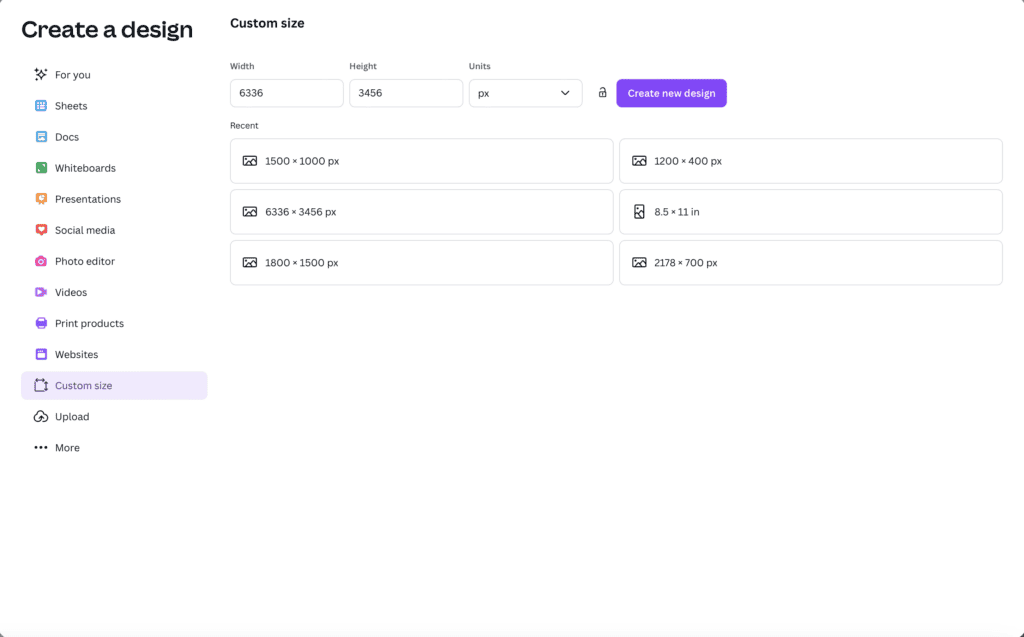The image size is (1024, 637).
Task: Click the Create new design button
Action: coord(671,93)
